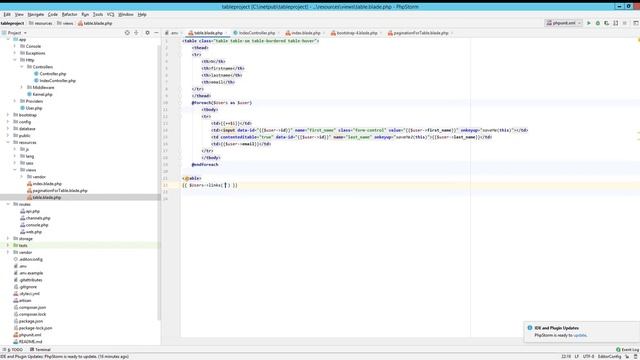640x360 pixels.
Task: Open Project panel settings gear
Action: coord(147,33)
